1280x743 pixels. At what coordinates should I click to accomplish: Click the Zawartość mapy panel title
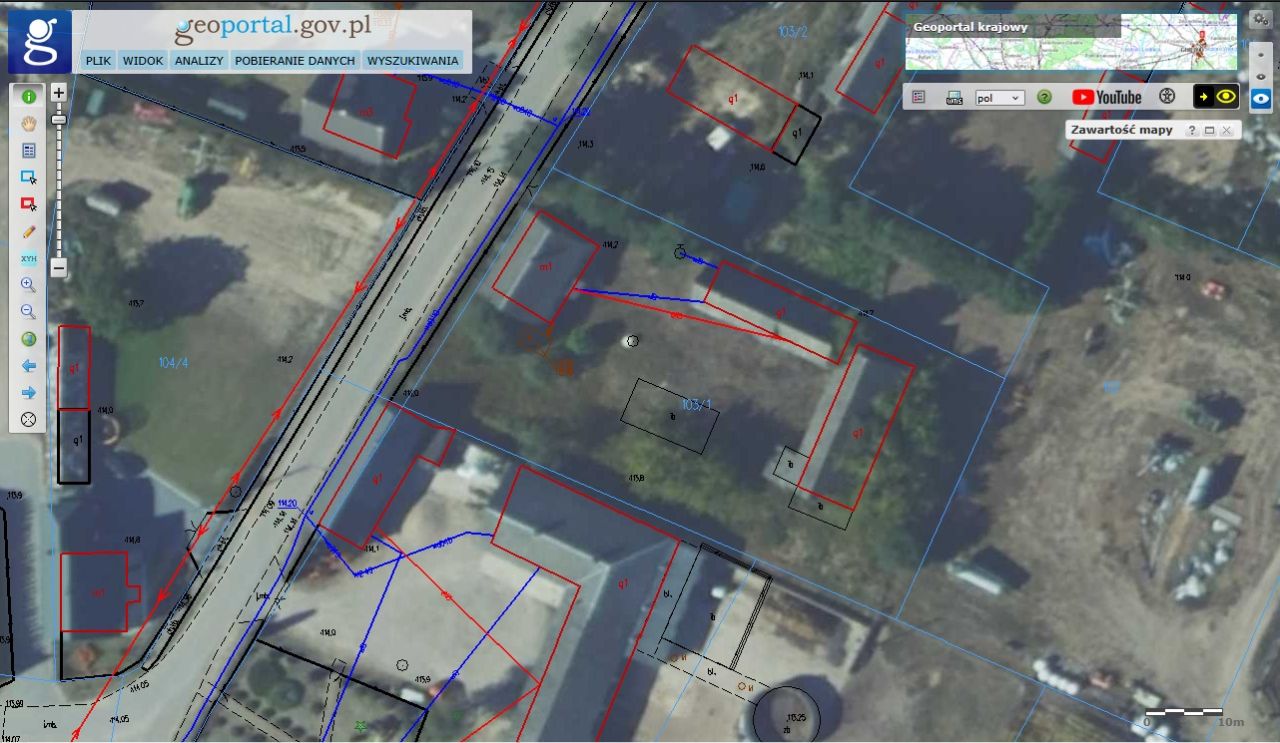[x=1121, y=130]
